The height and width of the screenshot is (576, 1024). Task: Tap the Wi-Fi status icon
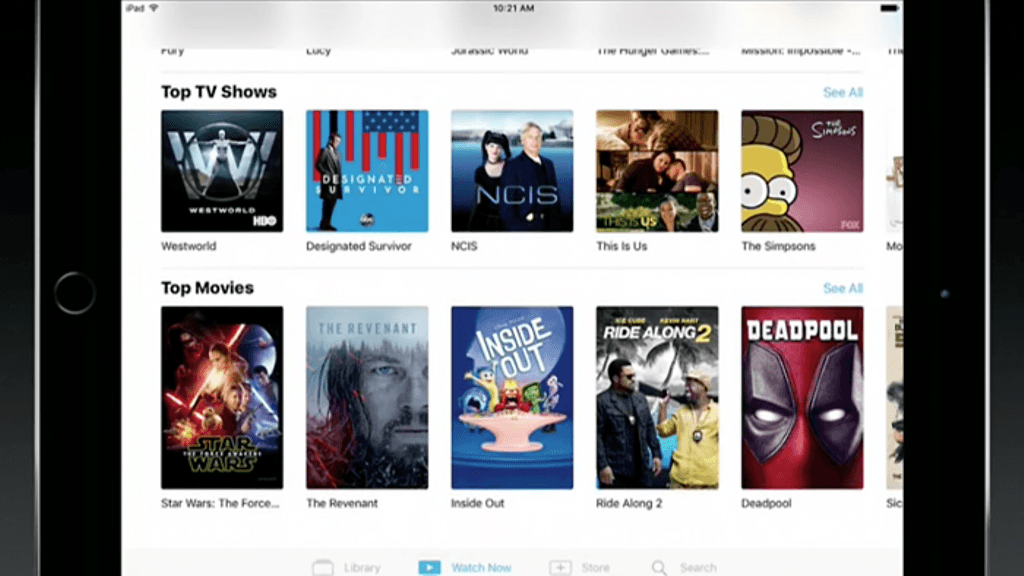[153, 8]
